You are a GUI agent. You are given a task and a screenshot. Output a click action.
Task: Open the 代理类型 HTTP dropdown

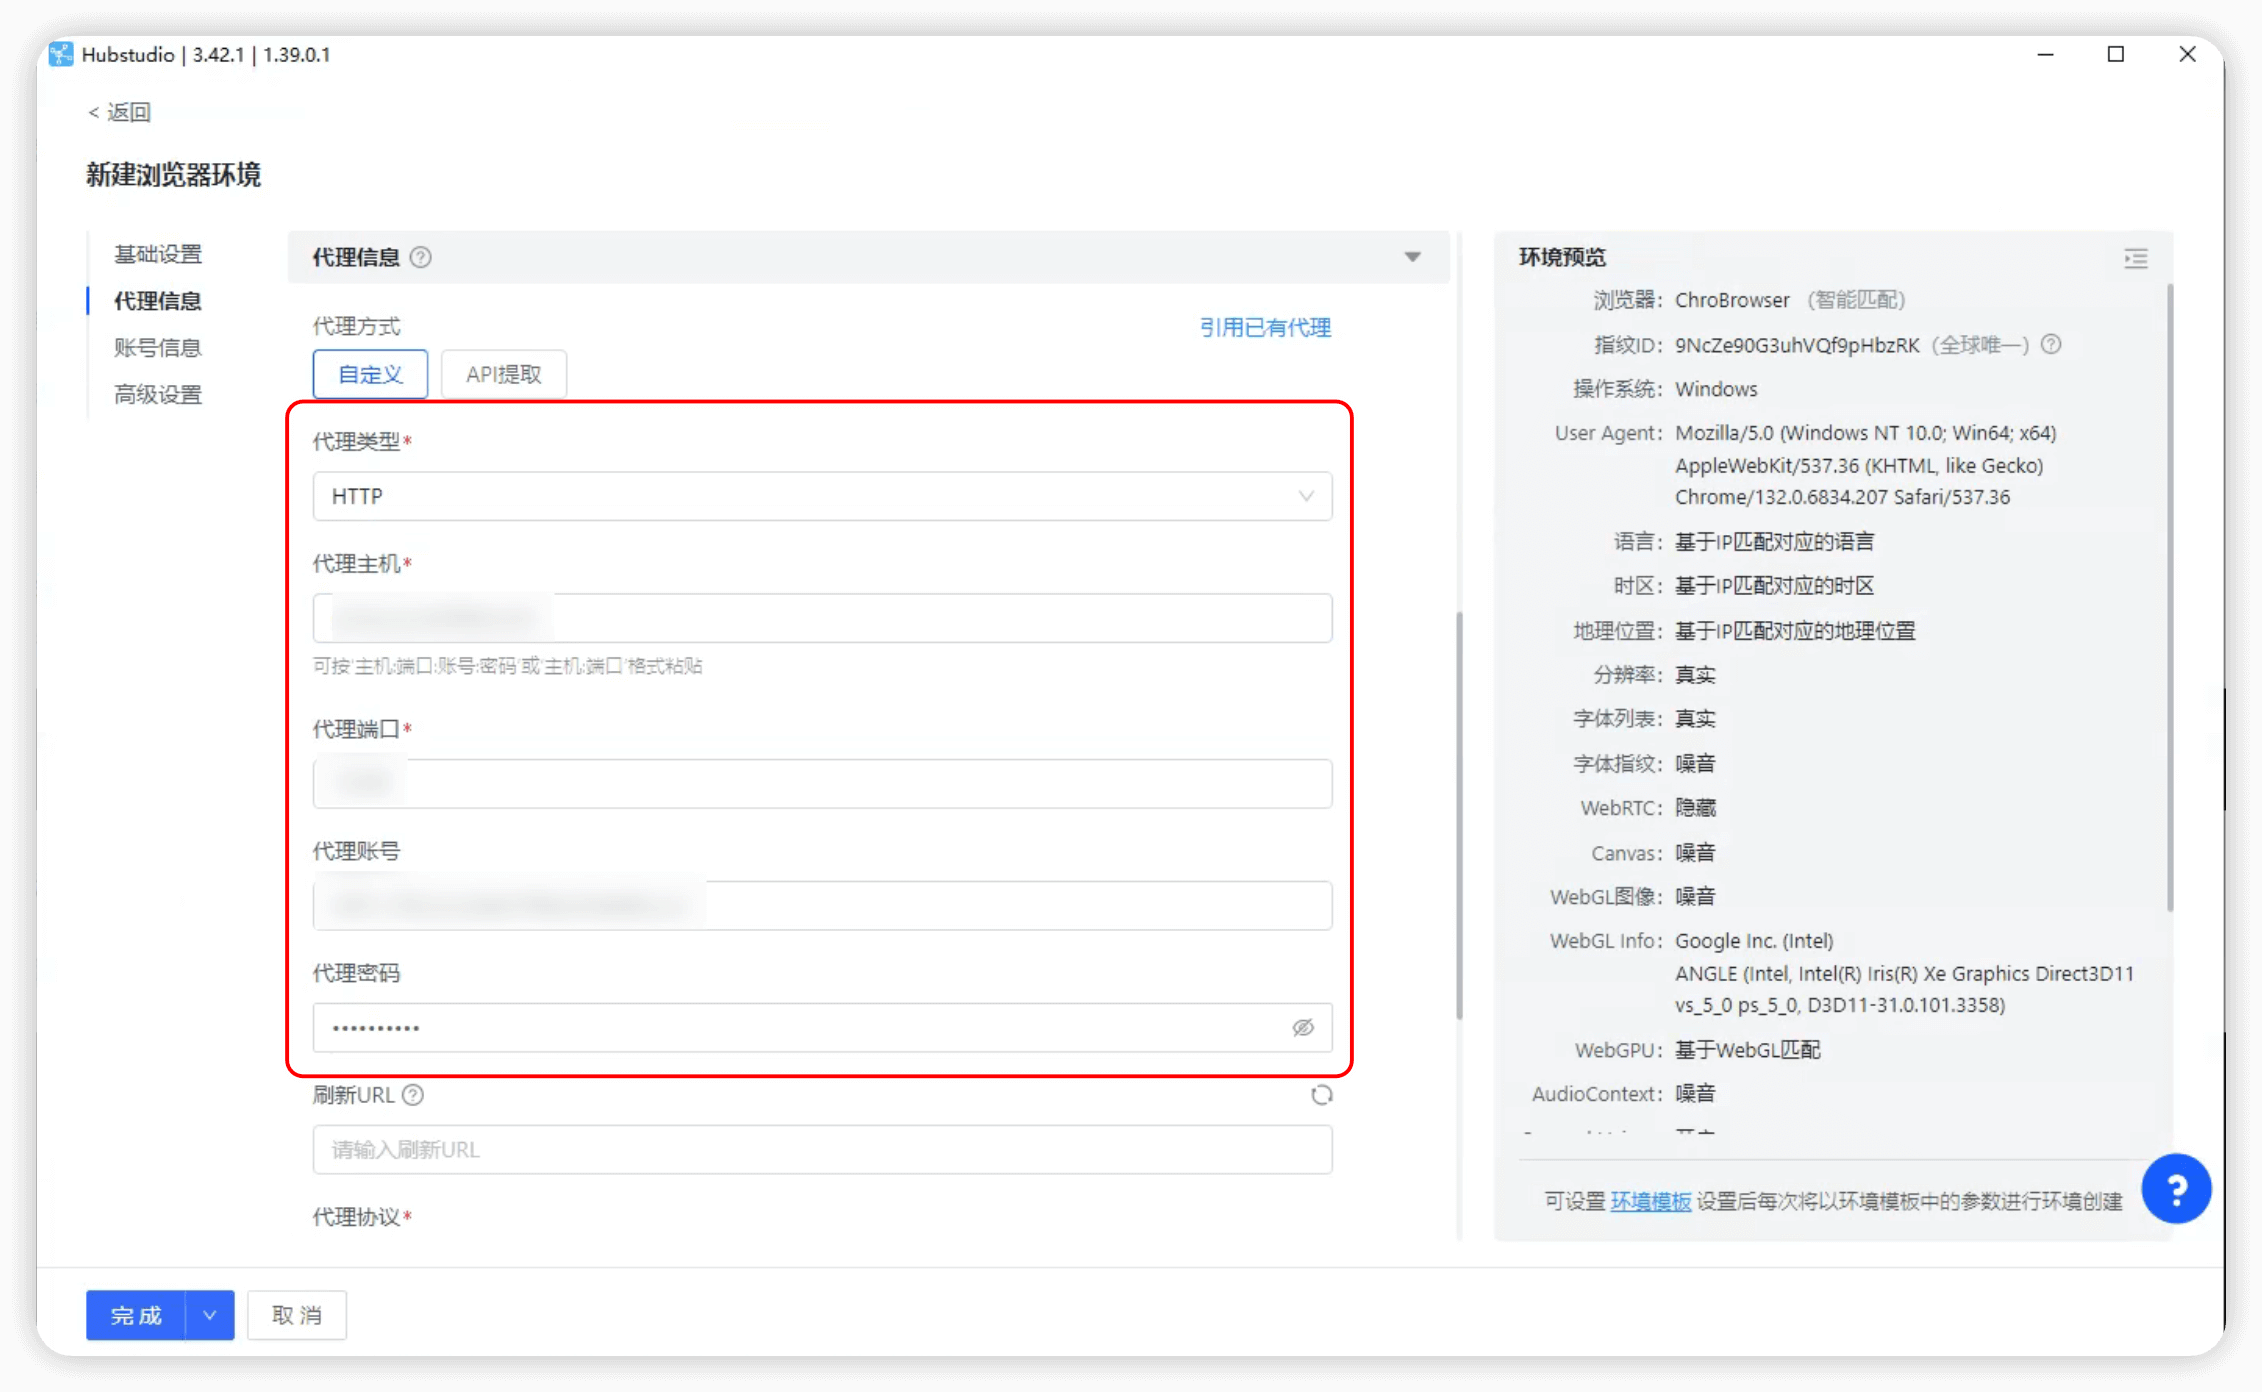(821, 496)
